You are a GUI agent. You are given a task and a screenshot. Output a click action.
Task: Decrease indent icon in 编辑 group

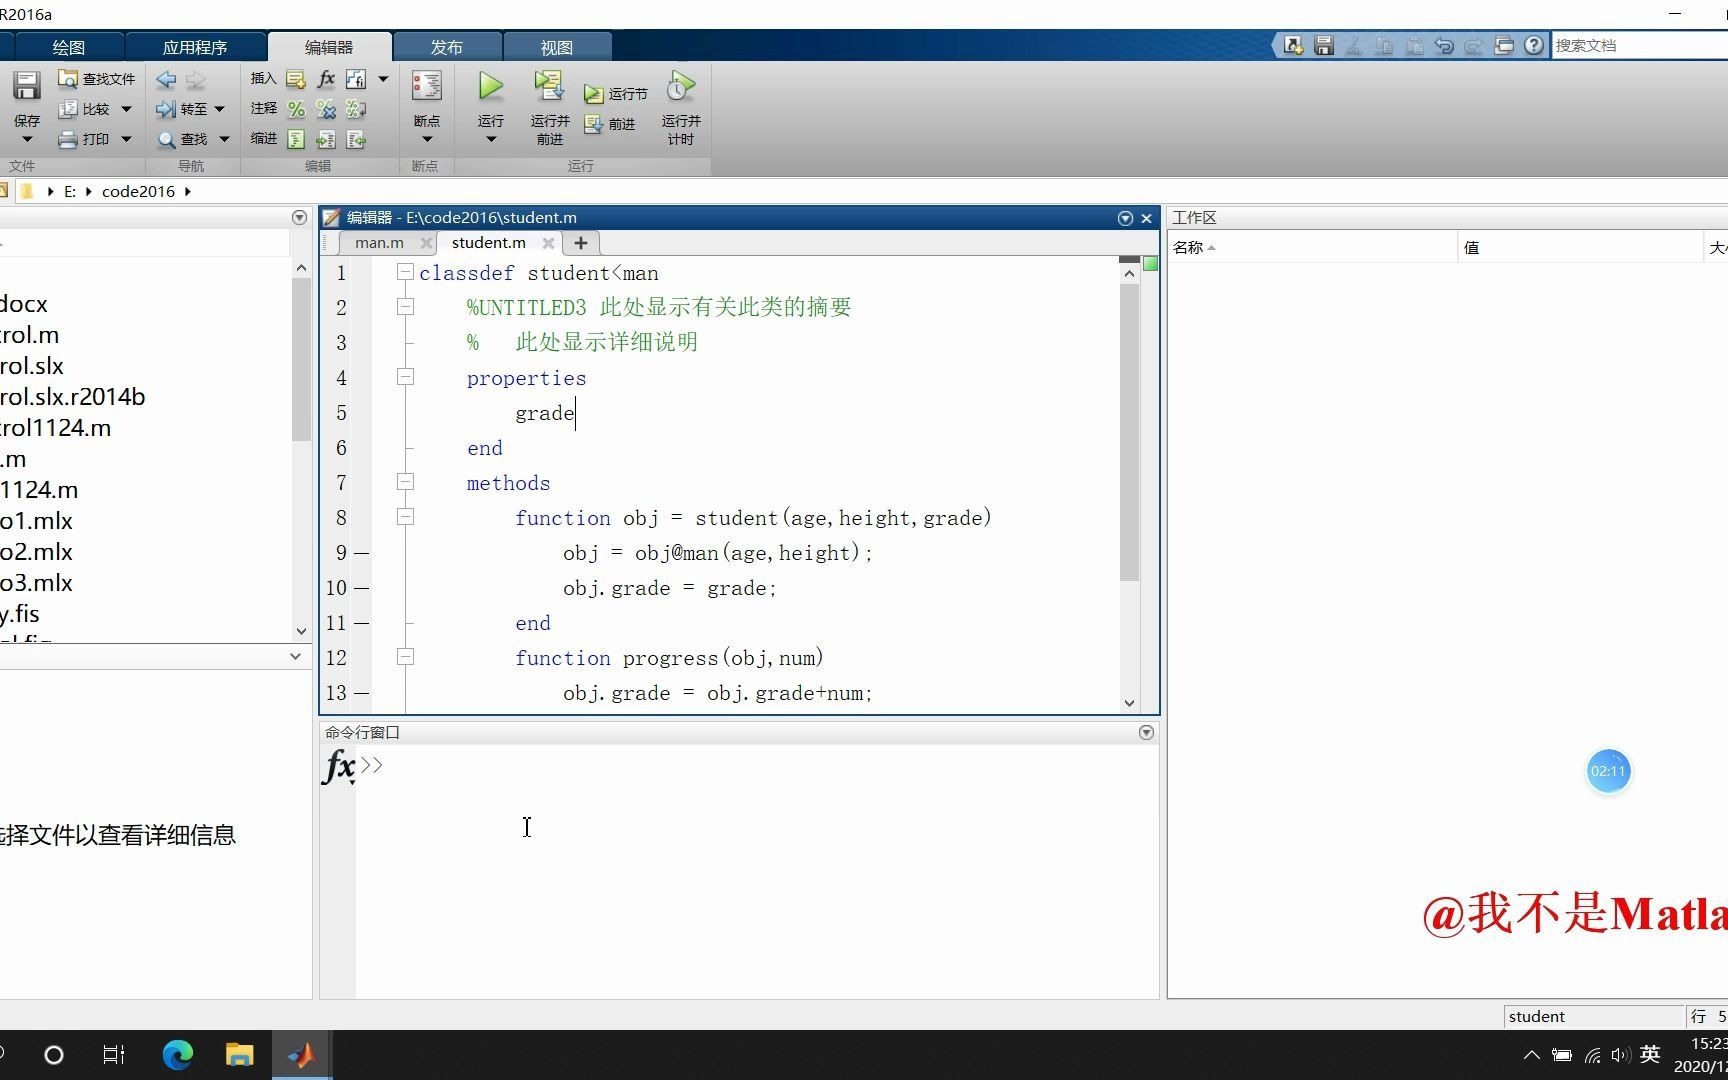356,139
